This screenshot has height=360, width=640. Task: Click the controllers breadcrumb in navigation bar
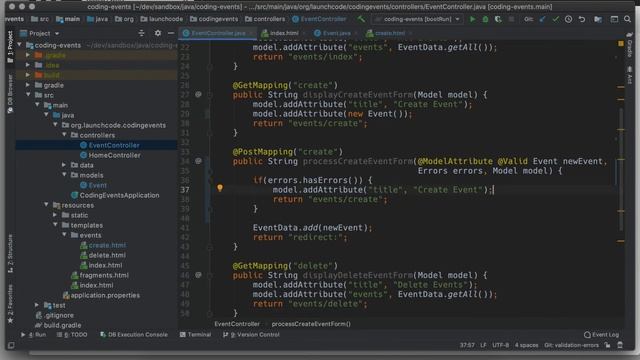point(265,19)
